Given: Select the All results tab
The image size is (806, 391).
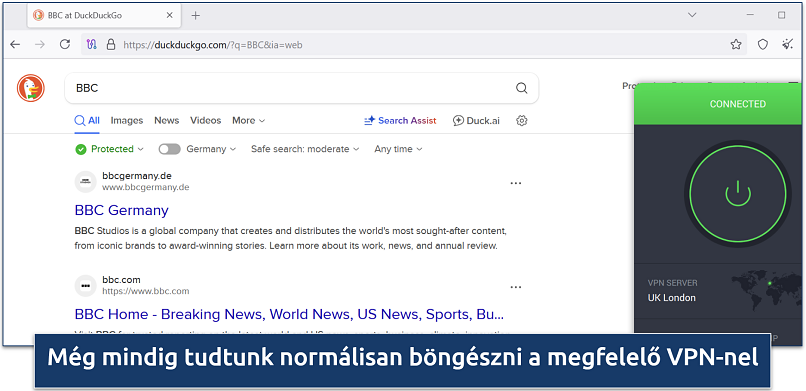Looking at the screenshot, I should (x=87, y=121).
